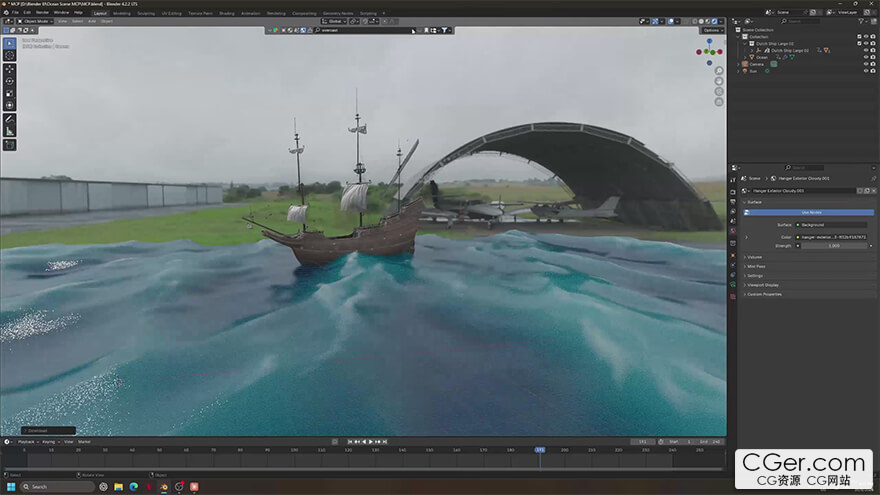
Task: Toggle render camera icon for Sun
Action: coord(873,71)
